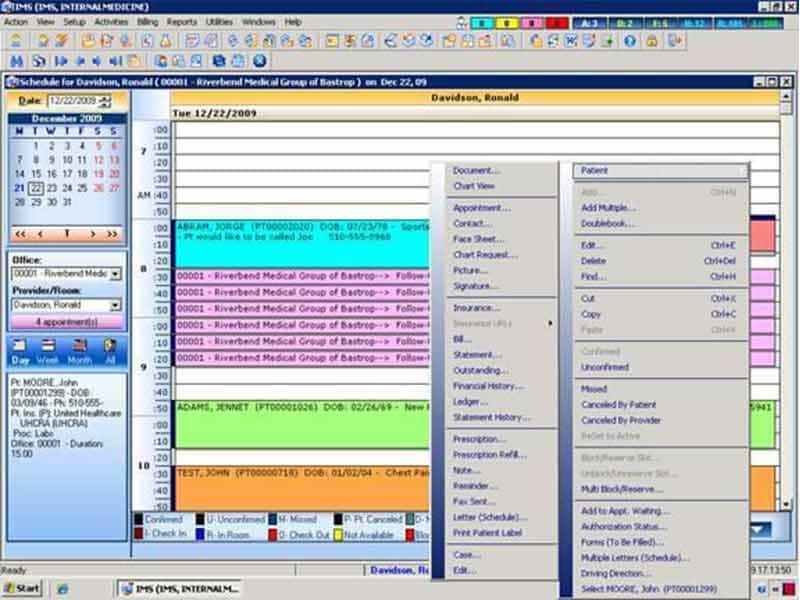Viewport: 800px width, 600px height.
Task: Choose Prescription Refill... menu entry
Action: coord(489,455)
